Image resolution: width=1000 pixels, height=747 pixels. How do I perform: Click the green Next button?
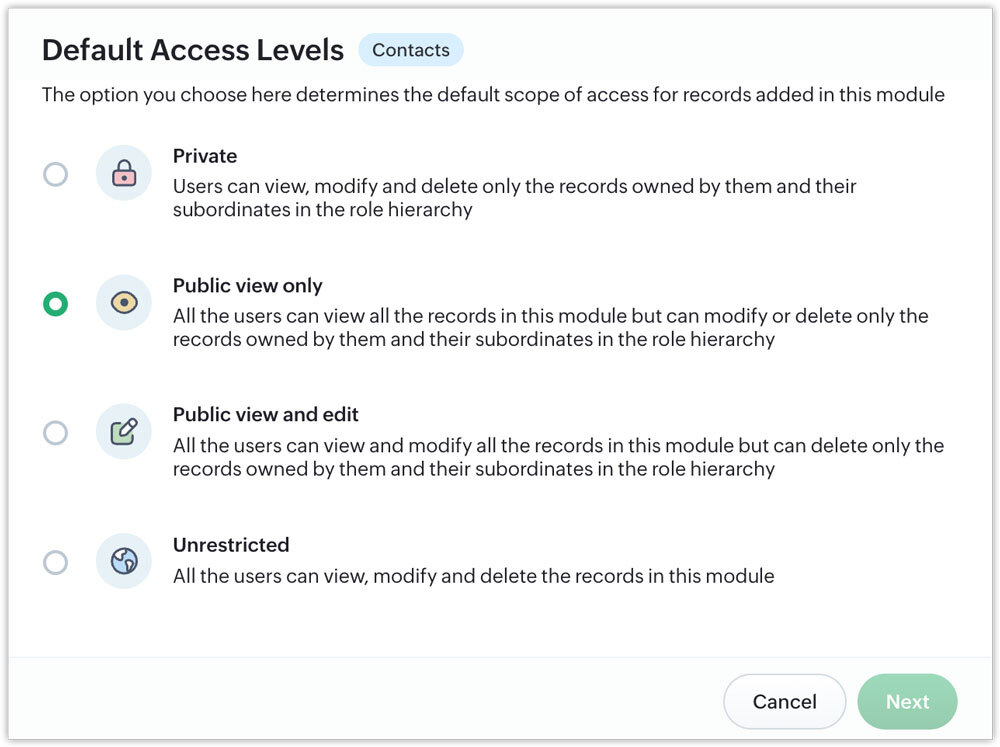[x=907, y=702]
